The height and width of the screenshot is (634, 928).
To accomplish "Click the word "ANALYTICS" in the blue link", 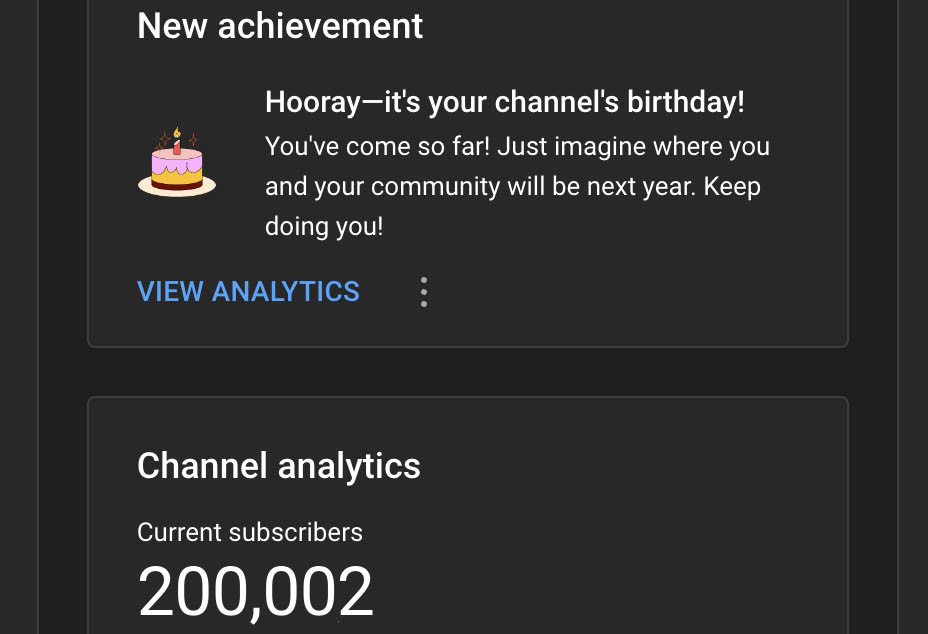I will (x=286, y=291).
